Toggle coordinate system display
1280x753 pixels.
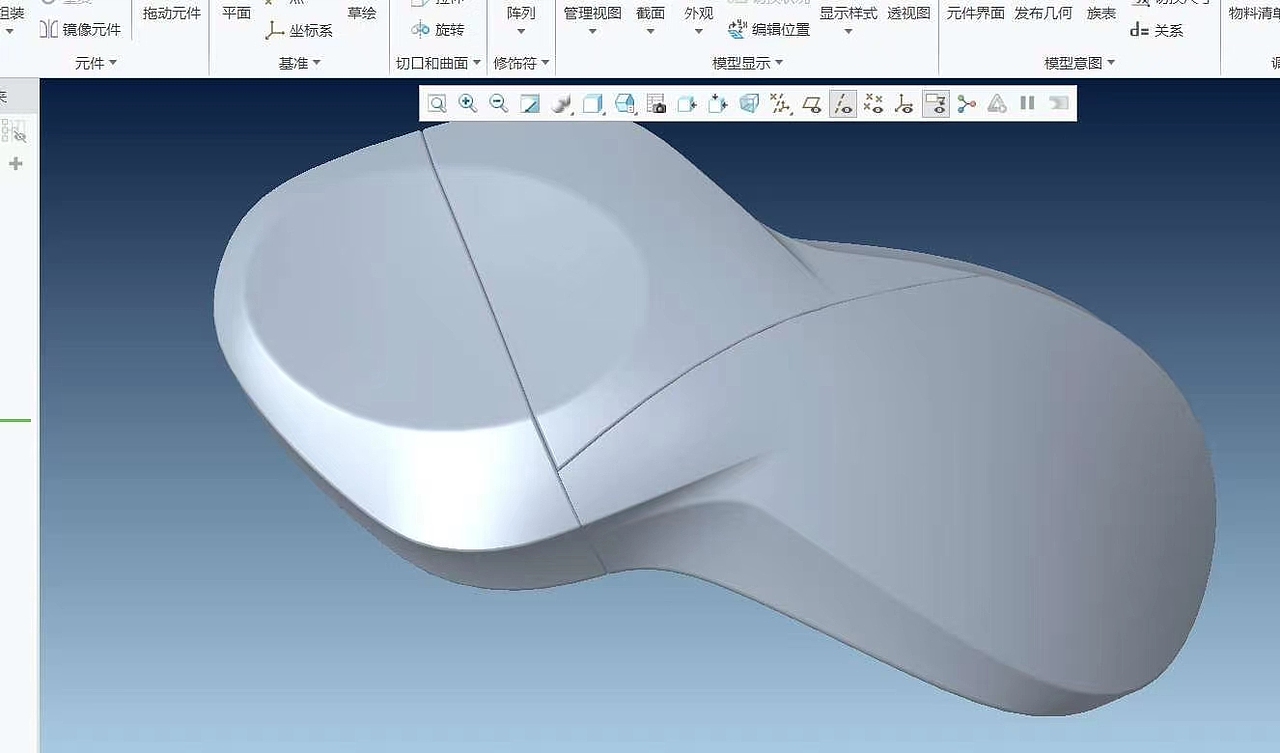pos(904,104)
